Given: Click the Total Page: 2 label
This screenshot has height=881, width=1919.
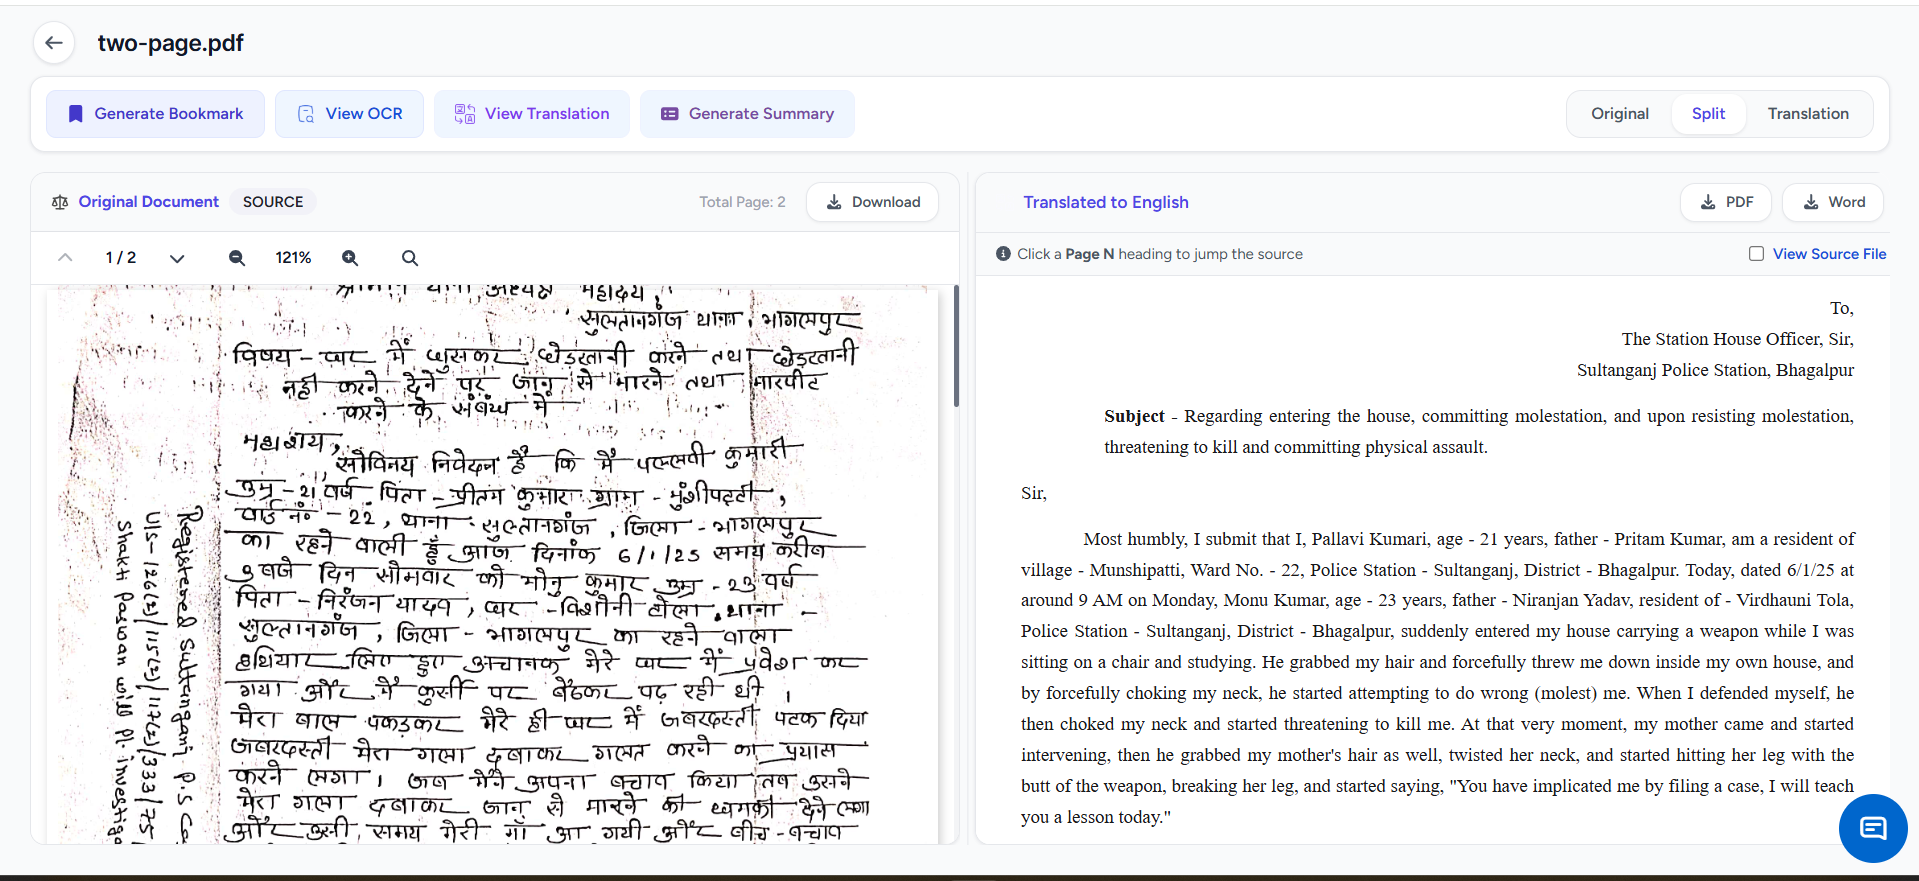Looking at the screenshot, I should (742, 202).
